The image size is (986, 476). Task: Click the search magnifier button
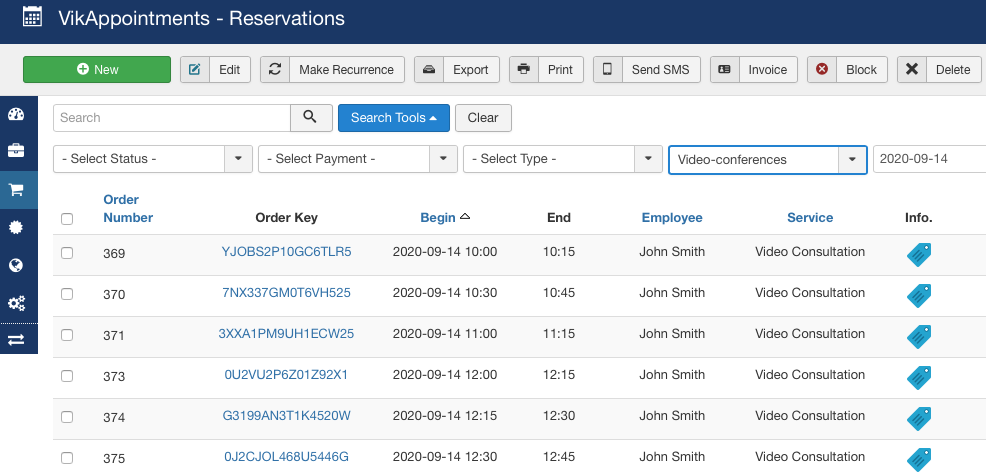point(311,118)
